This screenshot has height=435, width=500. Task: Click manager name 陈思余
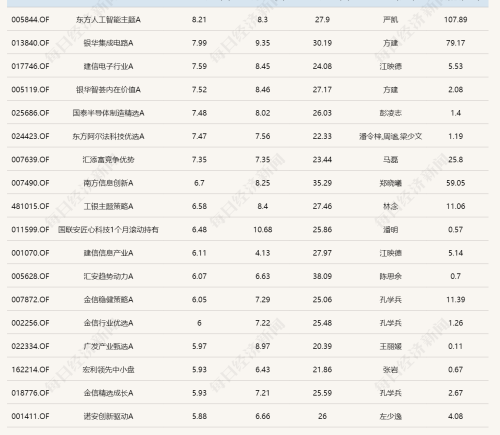click(390, 276)
